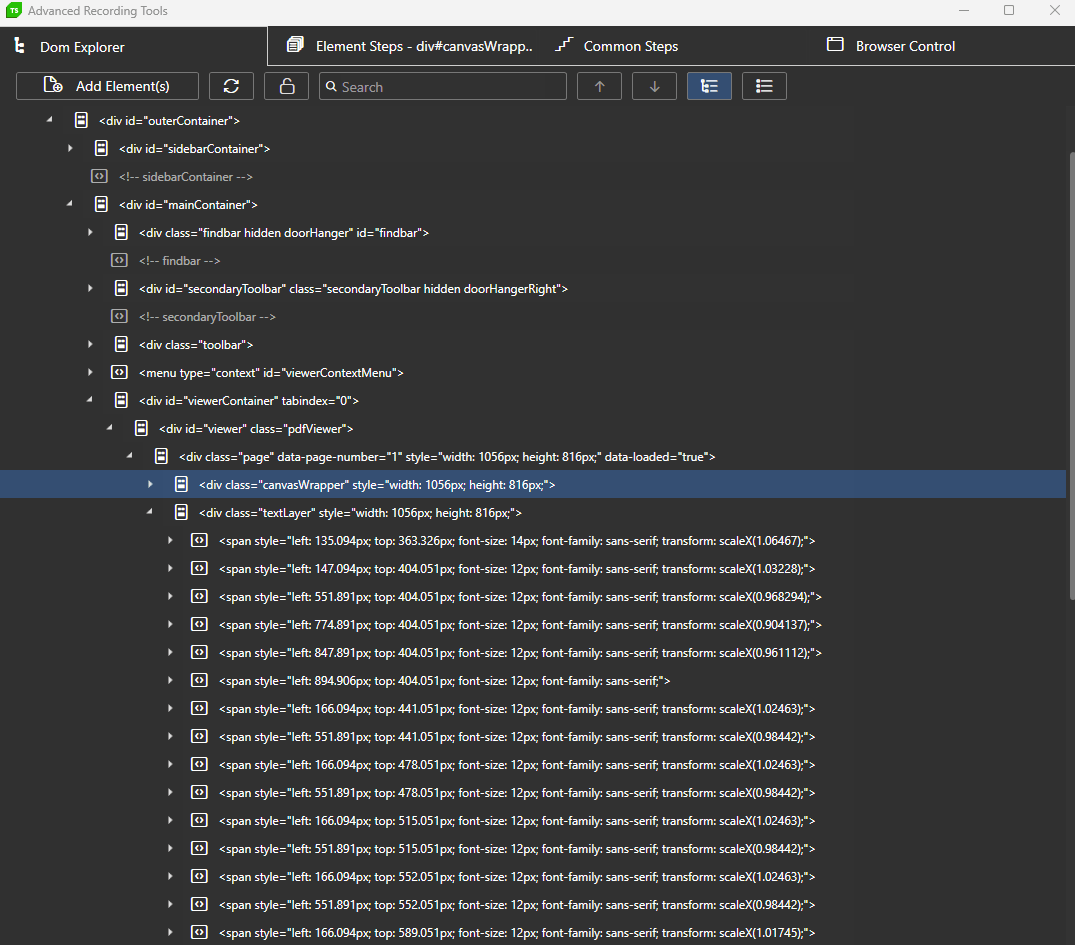Expand the viewerContextMenu menu node
Screen dimensions: 1075x945
90,372
